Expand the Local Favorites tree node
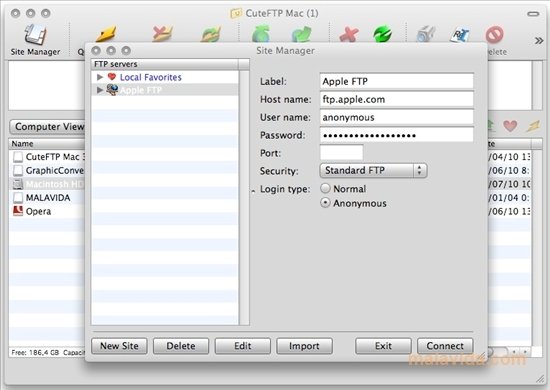The image size is (550, 390). (x=100, y=77)
